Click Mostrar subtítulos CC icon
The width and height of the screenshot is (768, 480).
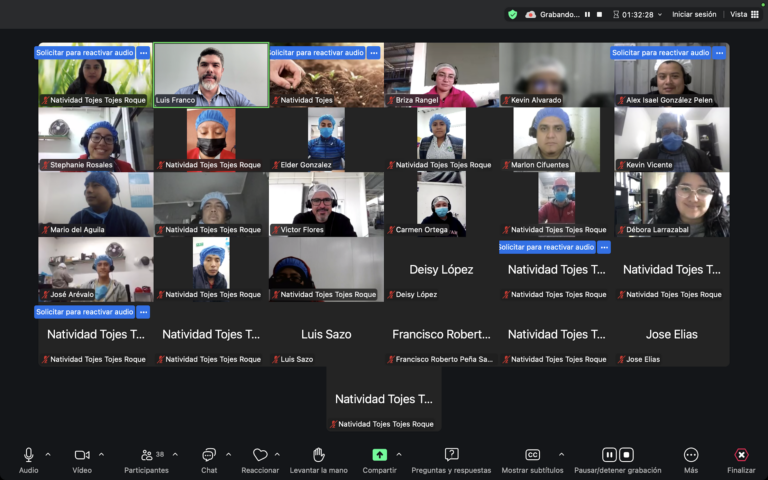pos(532,455)
